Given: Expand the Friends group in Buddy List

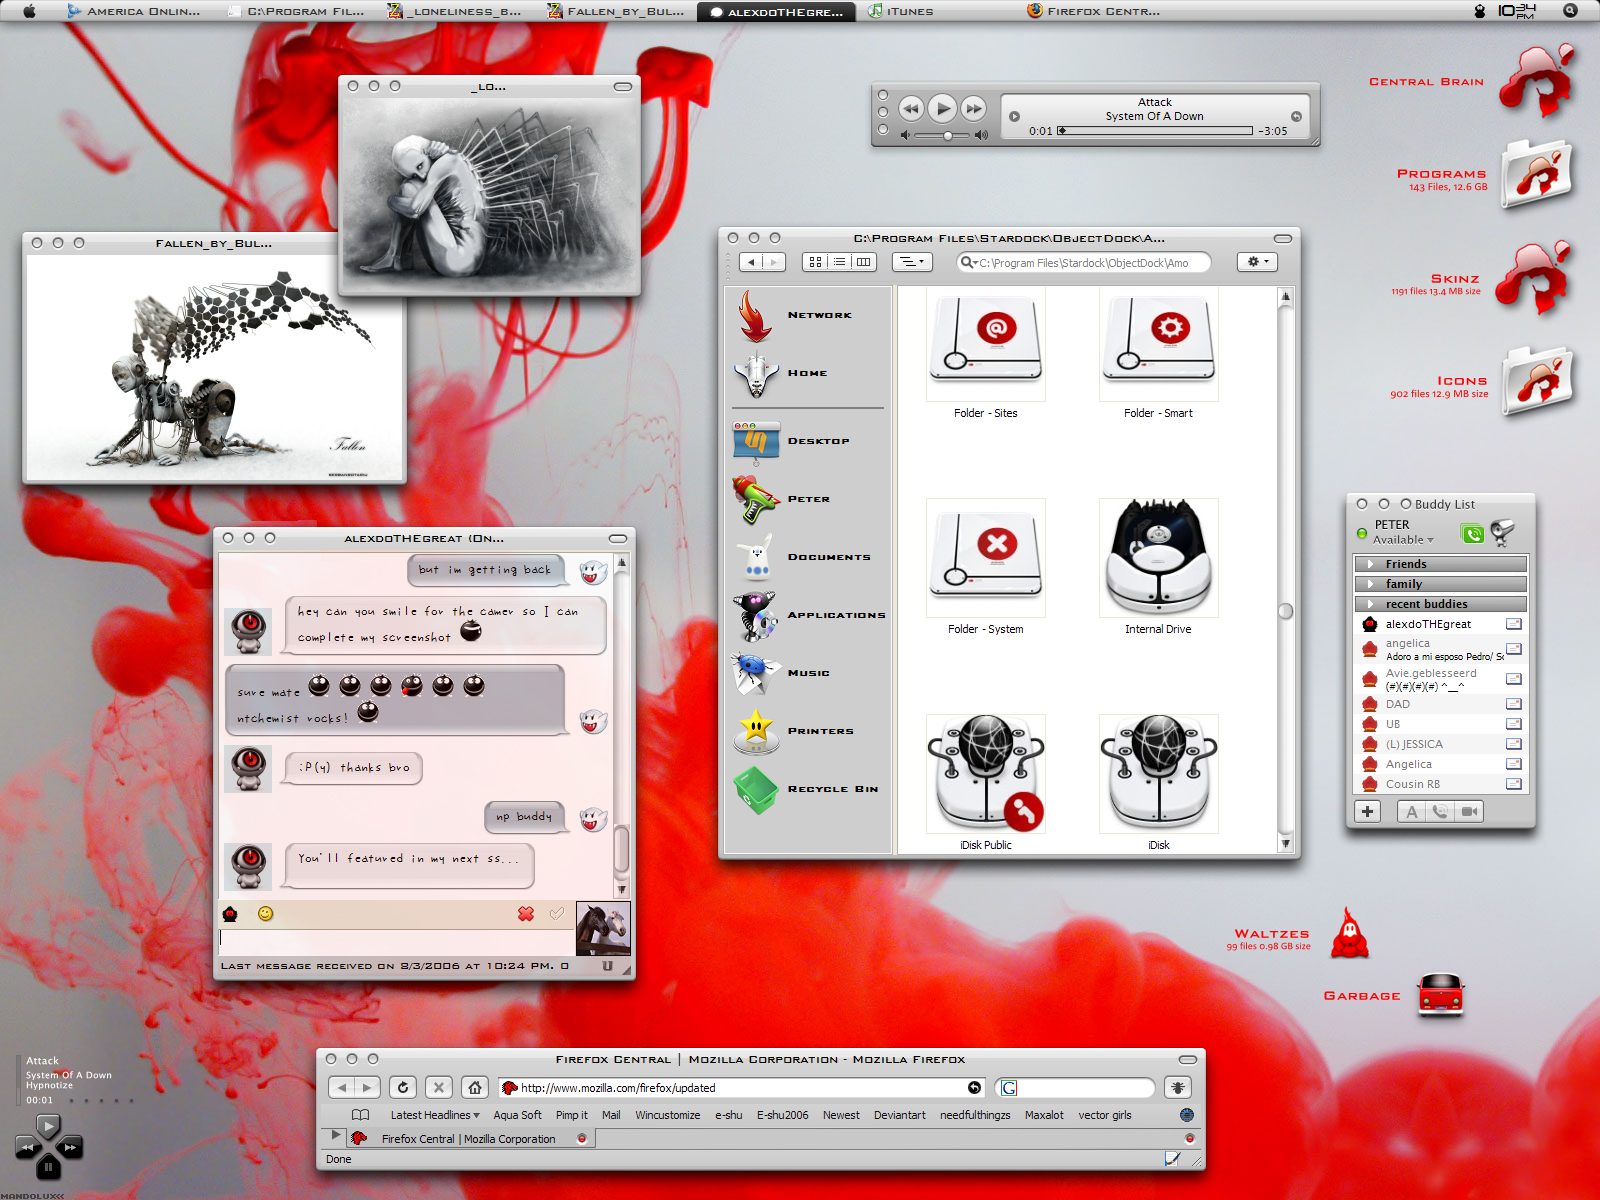Looking at the screenshot, I should (1440, 564).
